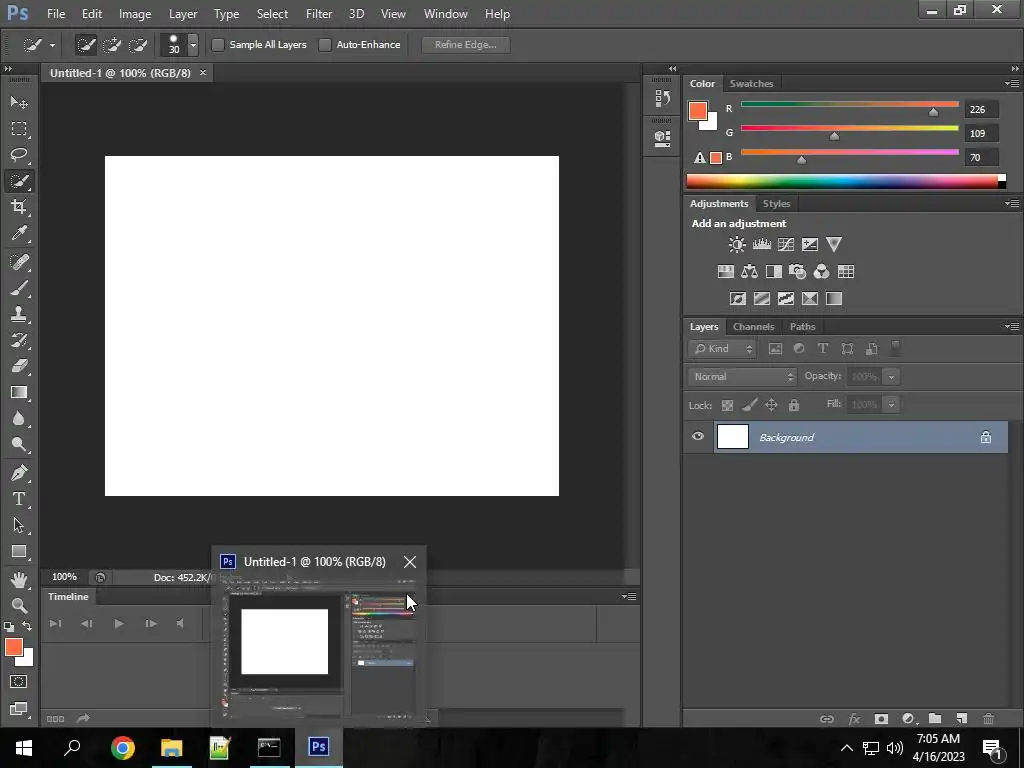This screenshot has width=1024, height=768.
Task: Open the History panel icon
Action: tap(662, 99)
